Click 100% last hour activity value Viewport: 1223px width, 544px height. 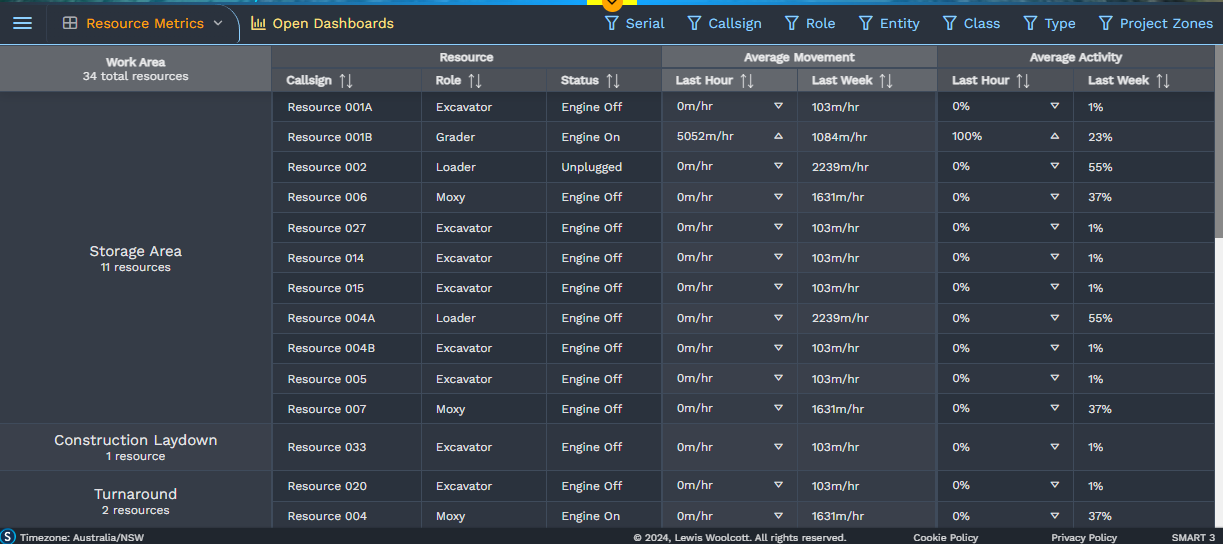[x=967, y=136]
